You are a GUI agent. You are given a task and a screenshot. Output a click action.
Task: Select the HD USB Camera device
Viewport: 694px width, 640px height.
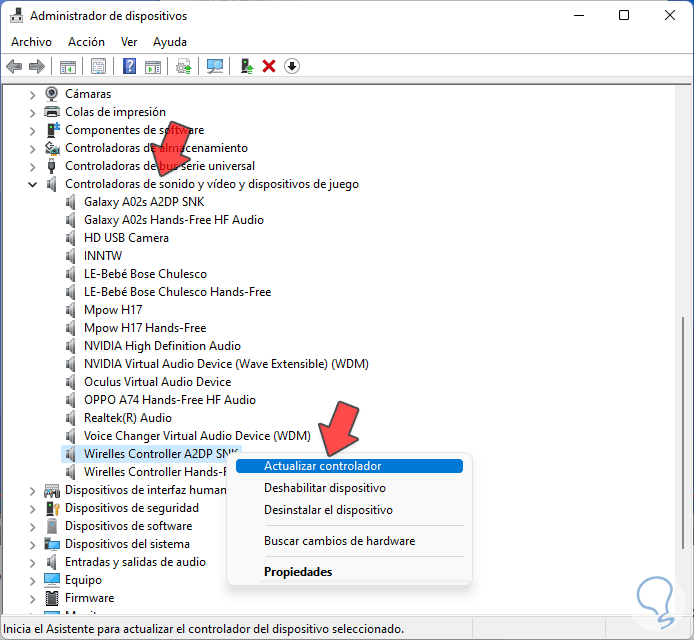pos(126,238)
